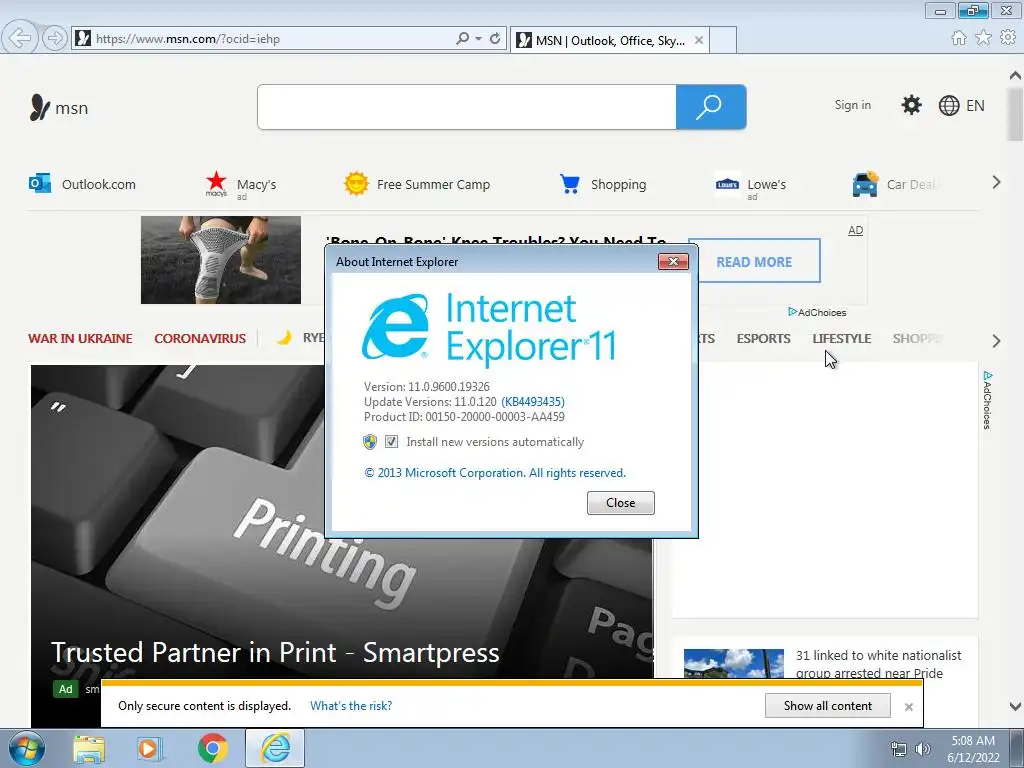Open Free Summer Camp shortcut
Screen dimensions: 1024x768
click(x=417, y=184)
